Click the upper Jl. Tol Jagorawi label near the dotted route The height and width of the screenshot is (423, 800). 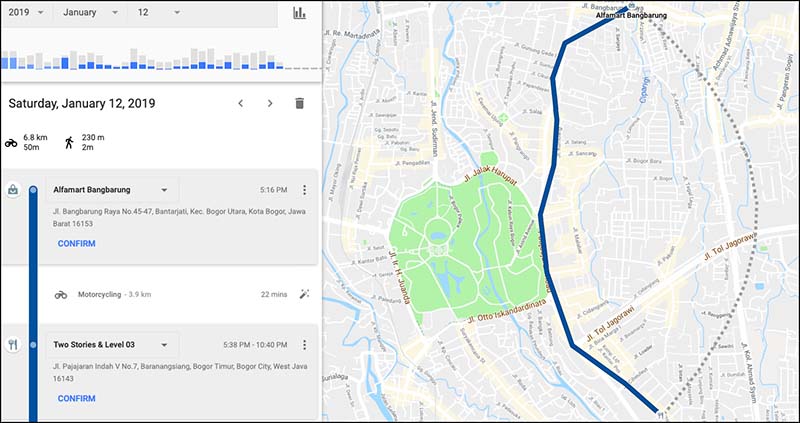[x=730, y=246]
